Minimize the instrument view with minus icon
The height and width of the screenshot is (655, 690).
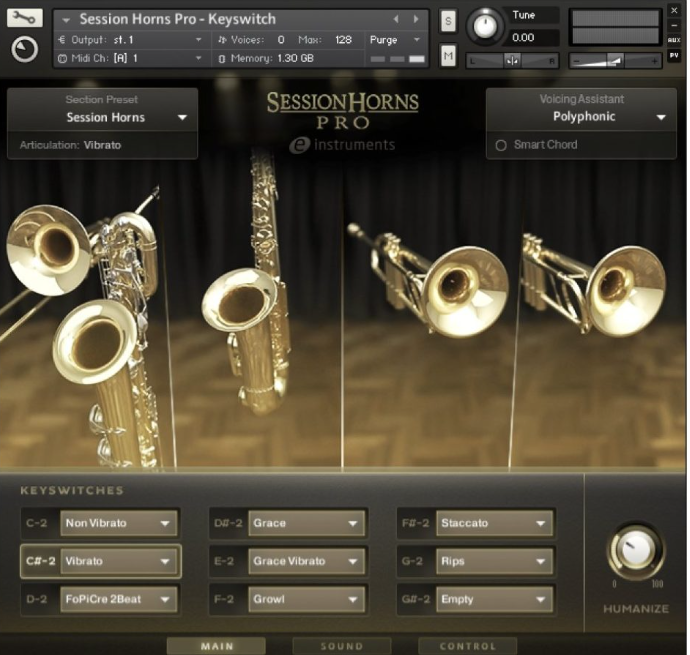coord(674,26)
